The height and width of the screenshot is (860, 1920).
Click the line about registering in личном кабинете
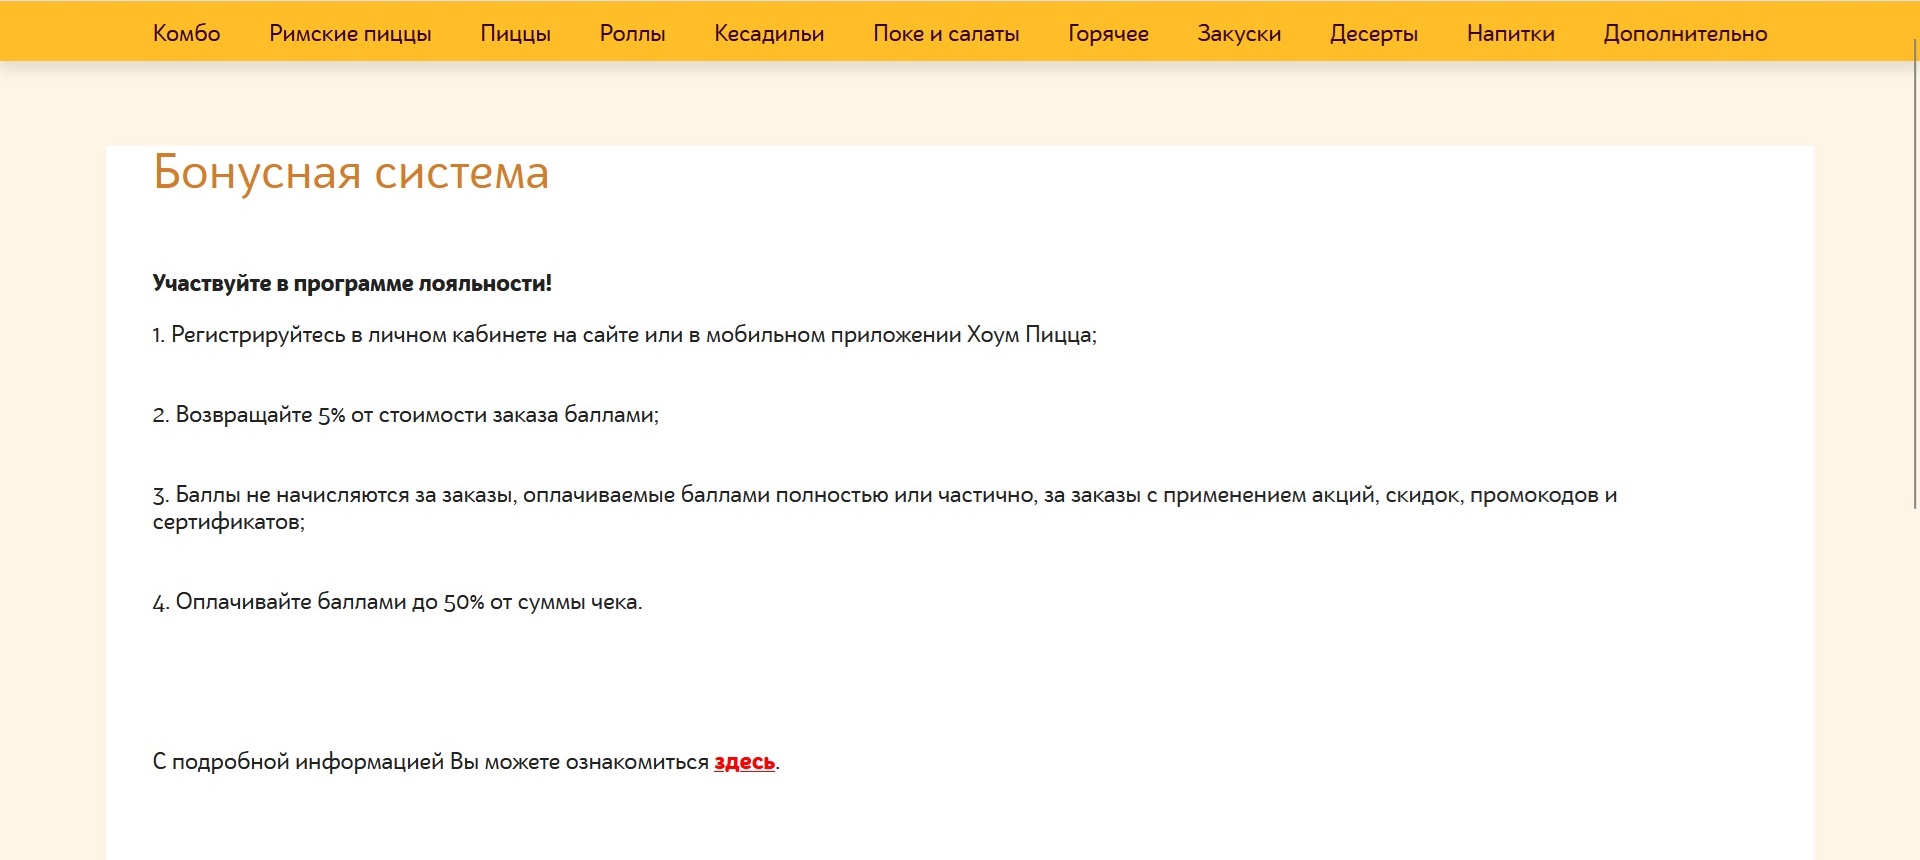[x=625, y=335]
